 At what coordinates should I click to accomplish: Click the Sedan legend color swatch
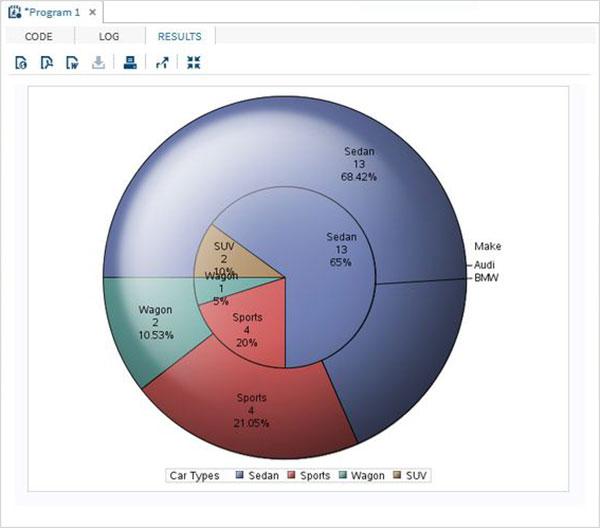pyautogui.click(x=240, y=475)
